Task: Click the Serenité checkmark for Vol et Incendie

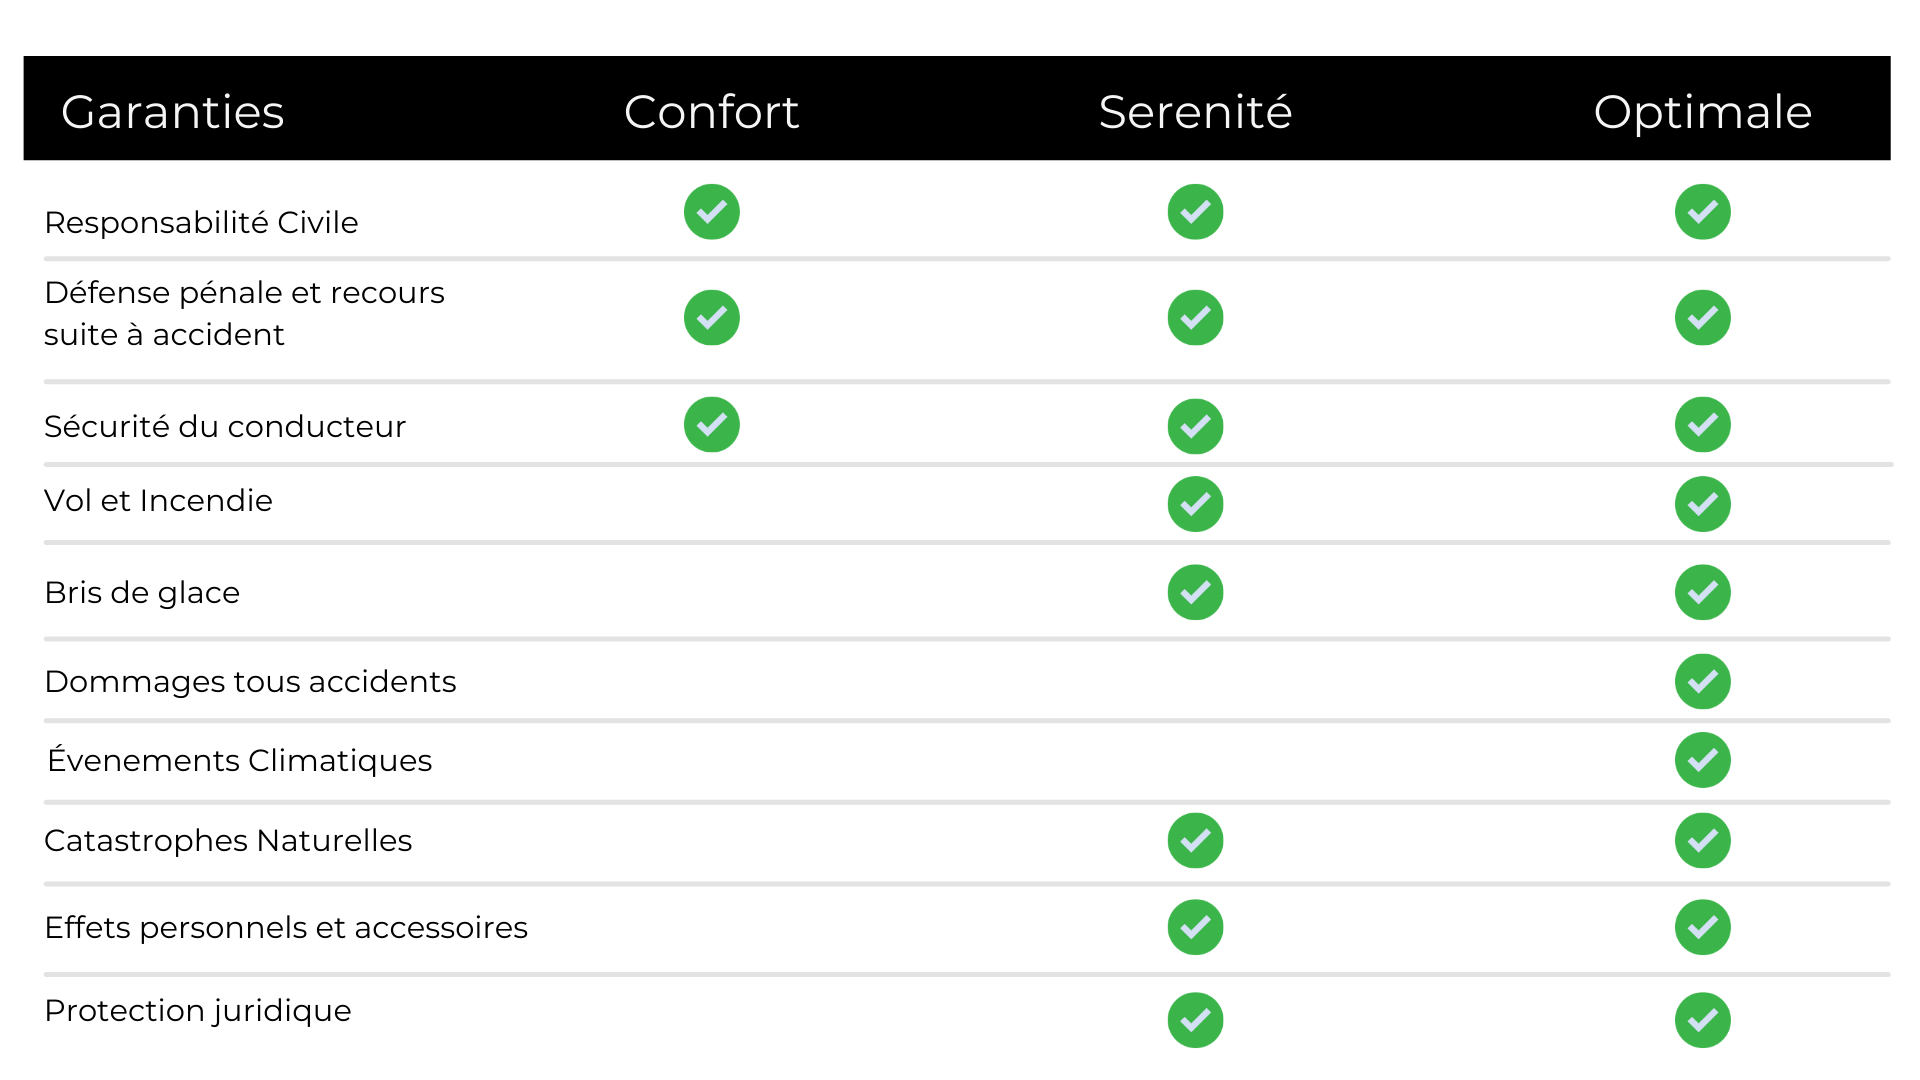Action: [1195, 504]
